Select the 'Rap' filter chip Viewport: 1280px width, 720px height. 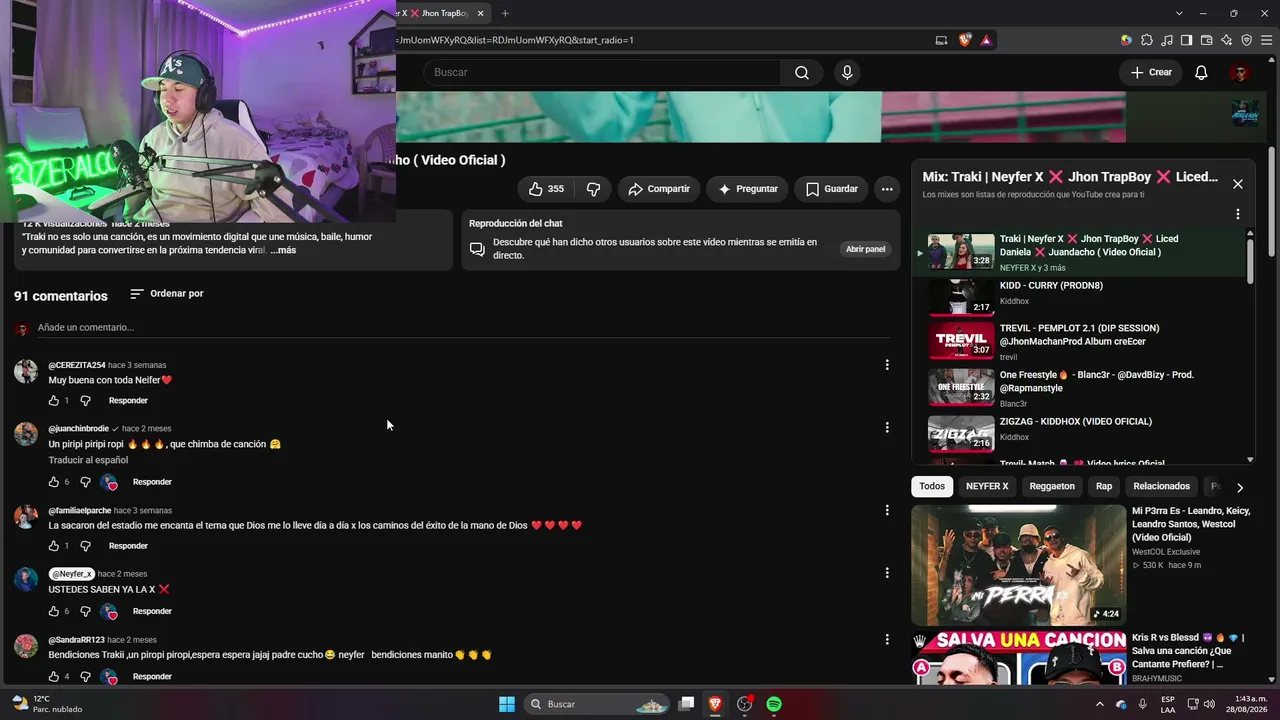(x=1104, y=487)
